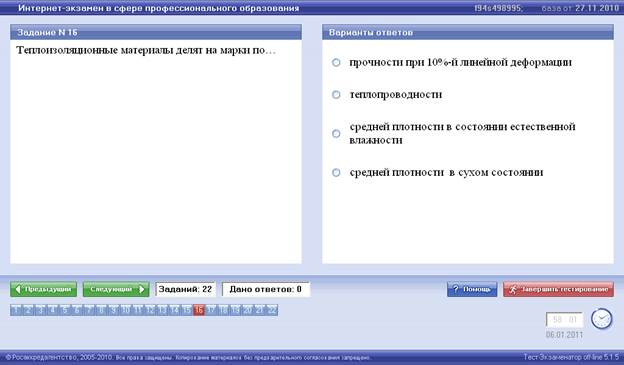Click the 'Заданий: 22' counter
The width and height of the screenshot is (624, 365).
(185, 289)
